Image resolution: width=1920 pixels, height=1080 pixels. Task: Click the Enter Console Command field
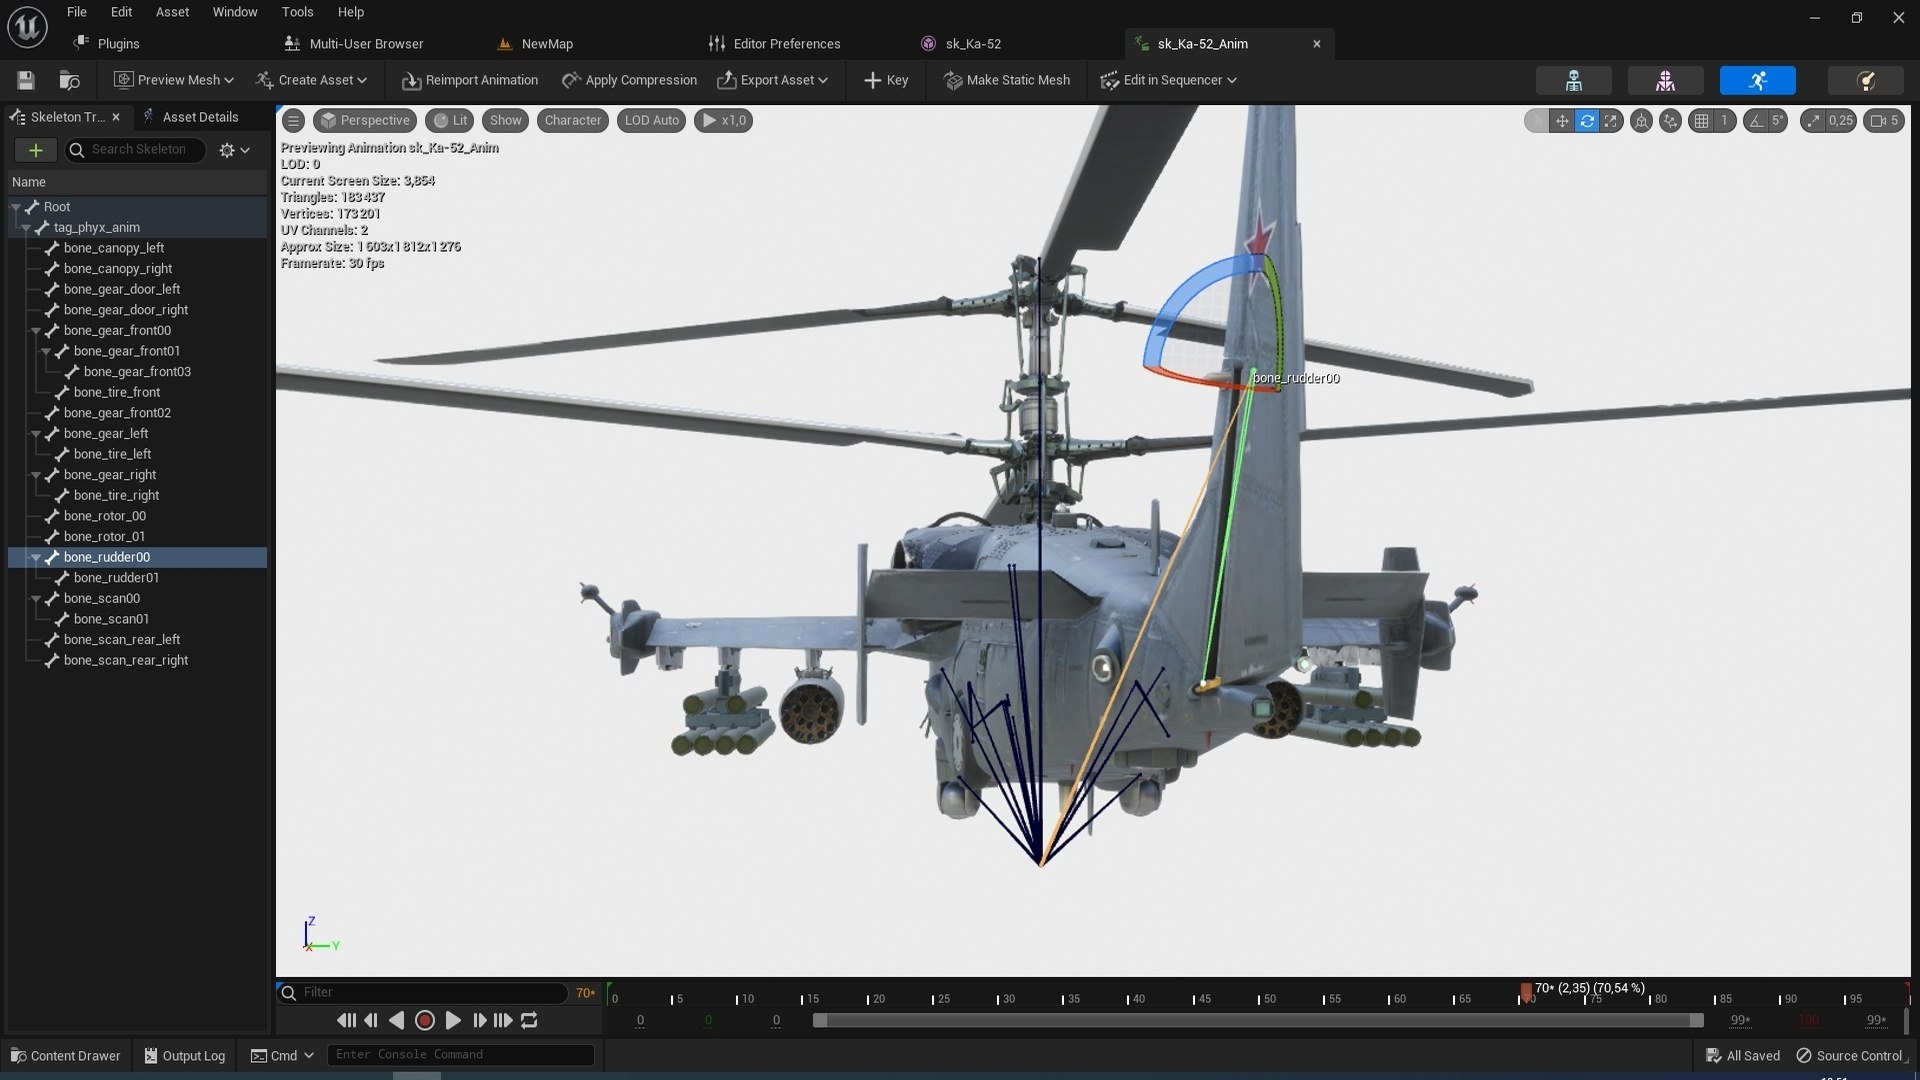[460, 1055]
